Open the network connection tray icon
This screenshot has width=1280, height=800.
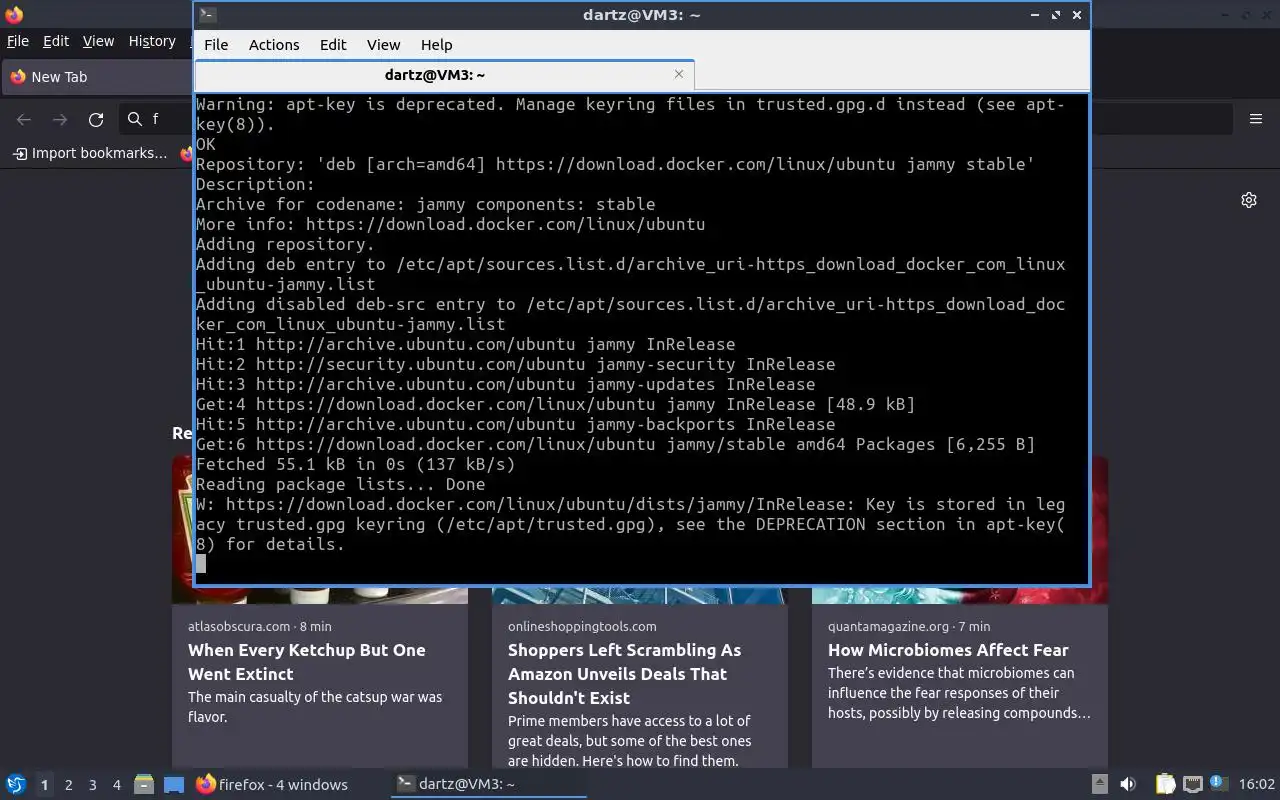1192,785
